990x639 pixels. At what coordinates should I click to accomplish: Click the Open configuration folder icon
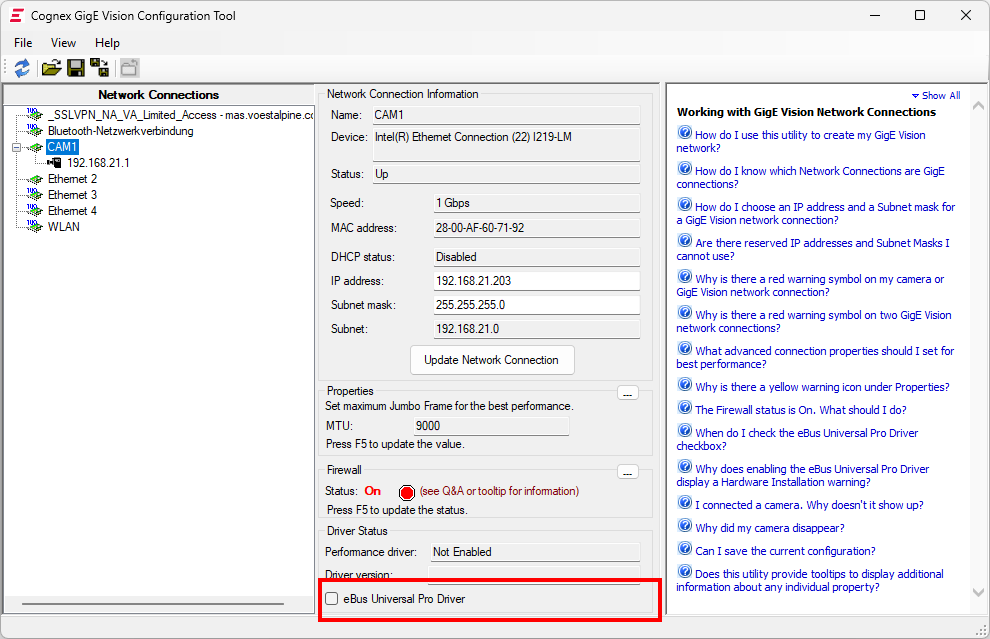(x=50, y=68)
